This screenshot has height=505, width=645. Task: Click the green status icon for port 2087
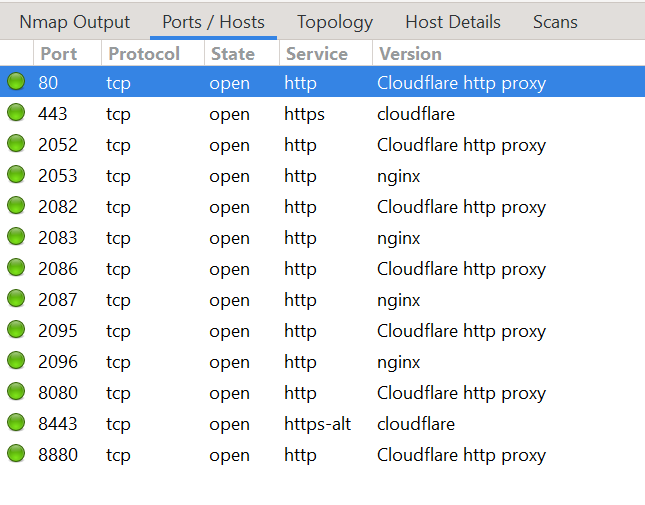16,300
